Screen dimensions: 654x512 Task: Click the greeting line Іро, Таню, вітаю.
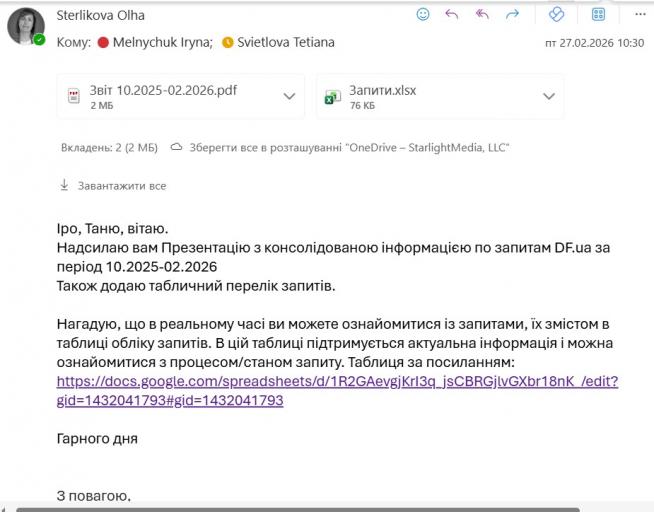112,229
